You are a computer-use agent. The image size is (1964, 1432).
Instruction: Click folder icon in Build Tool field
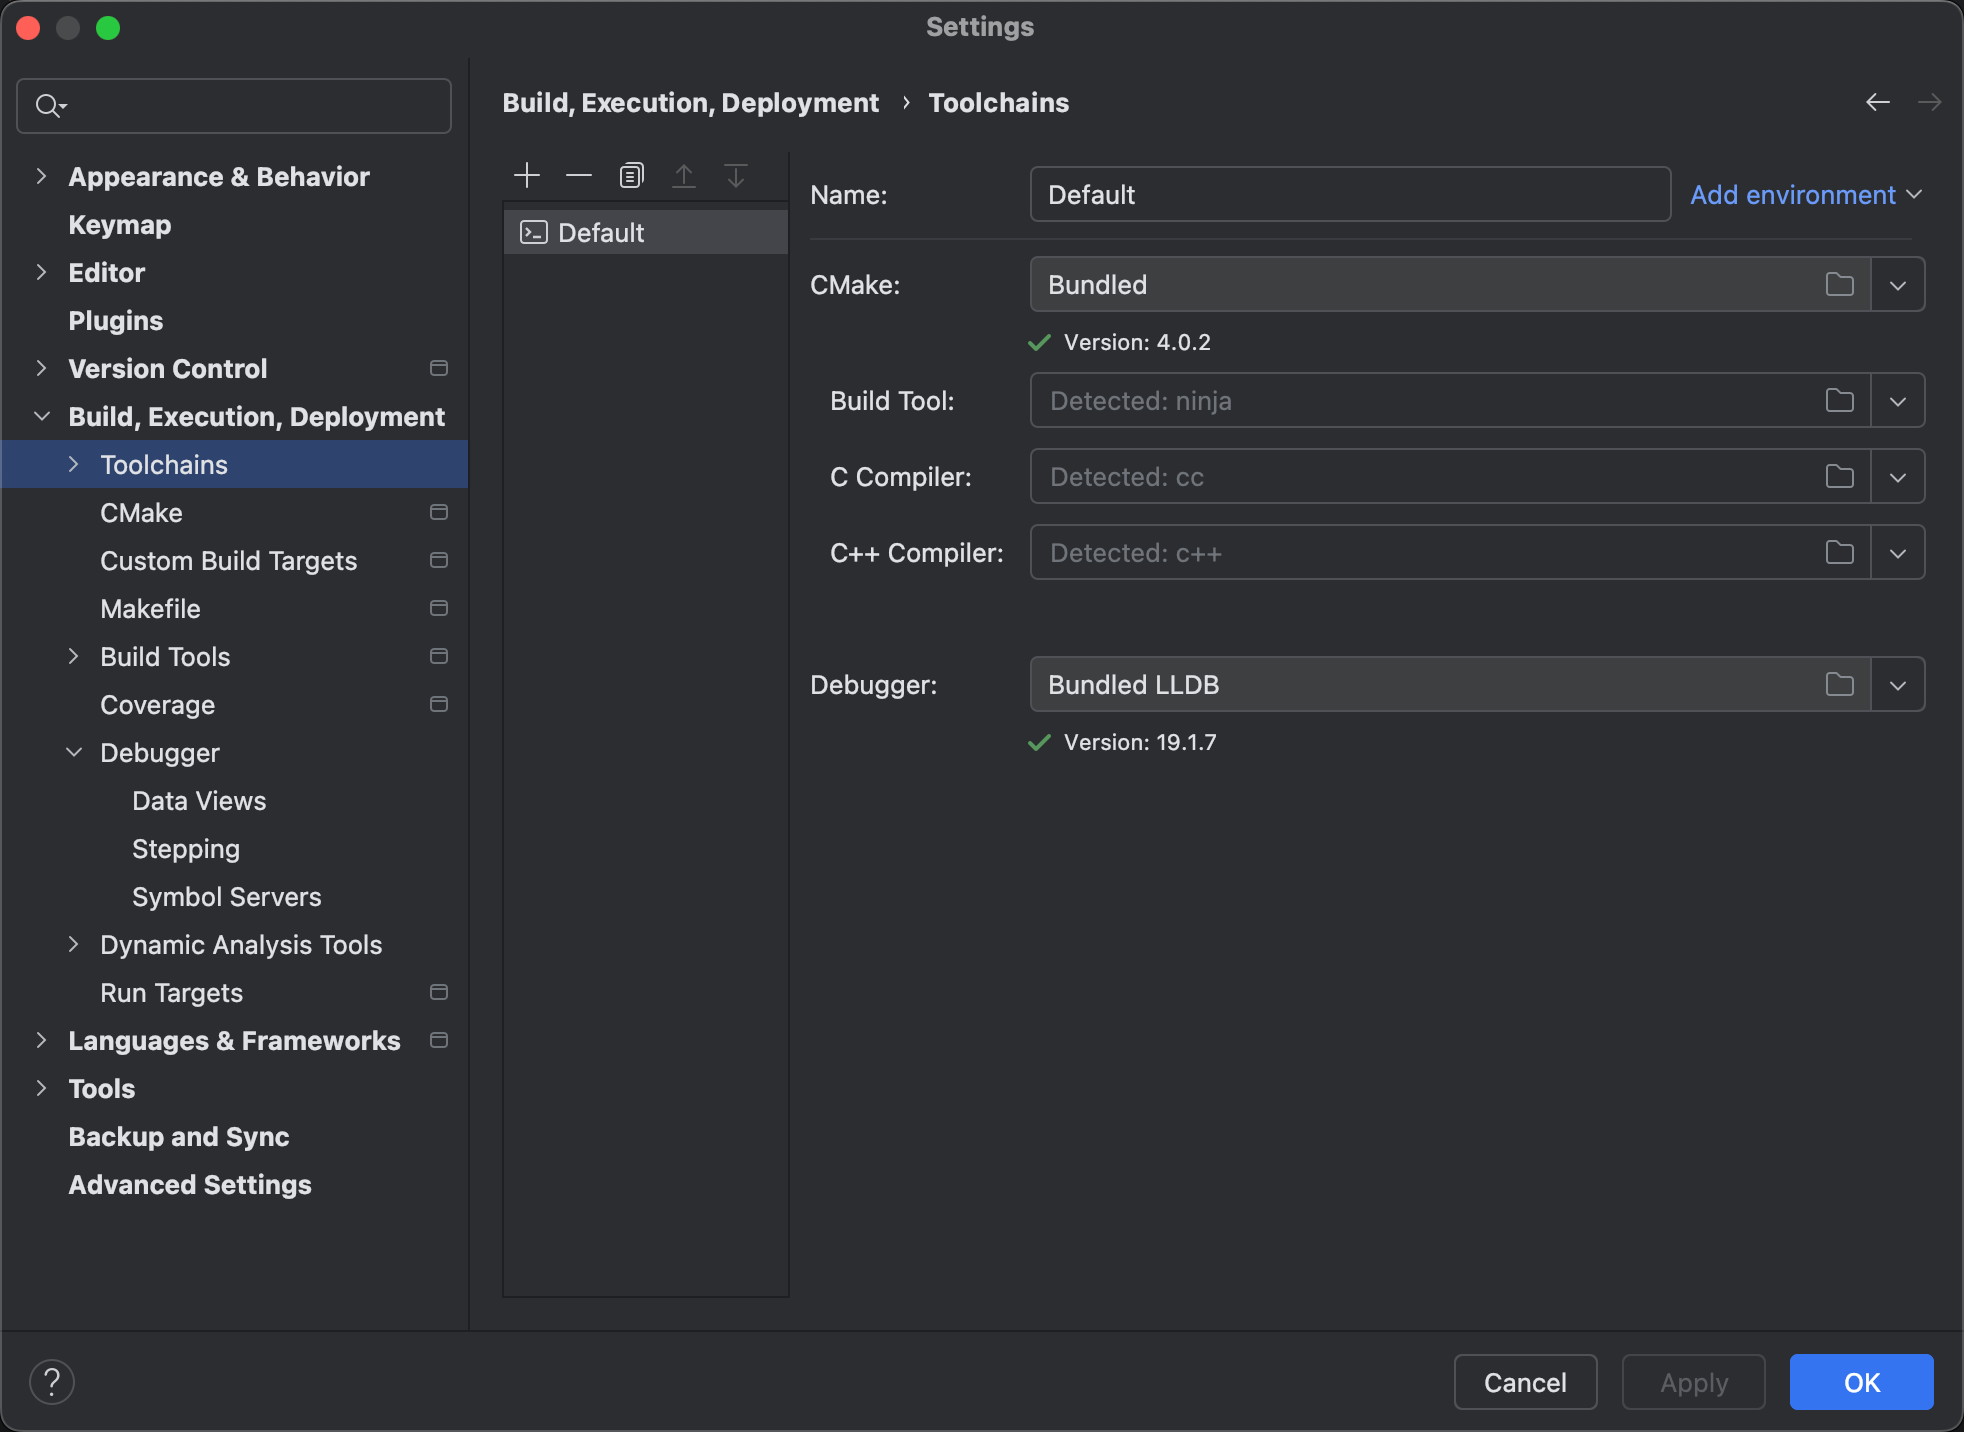1839,401
